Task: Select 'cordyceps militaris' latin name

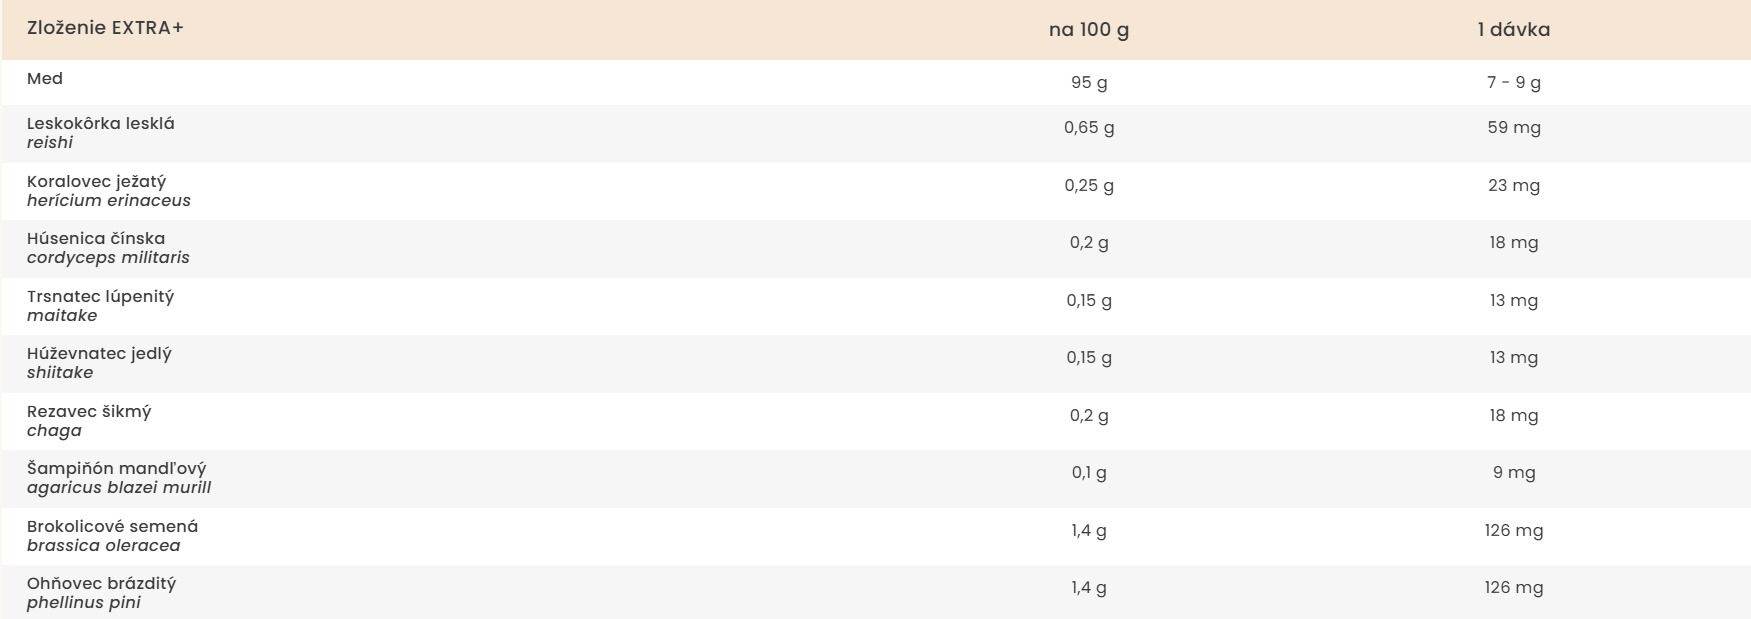Action: click(108, 258)
